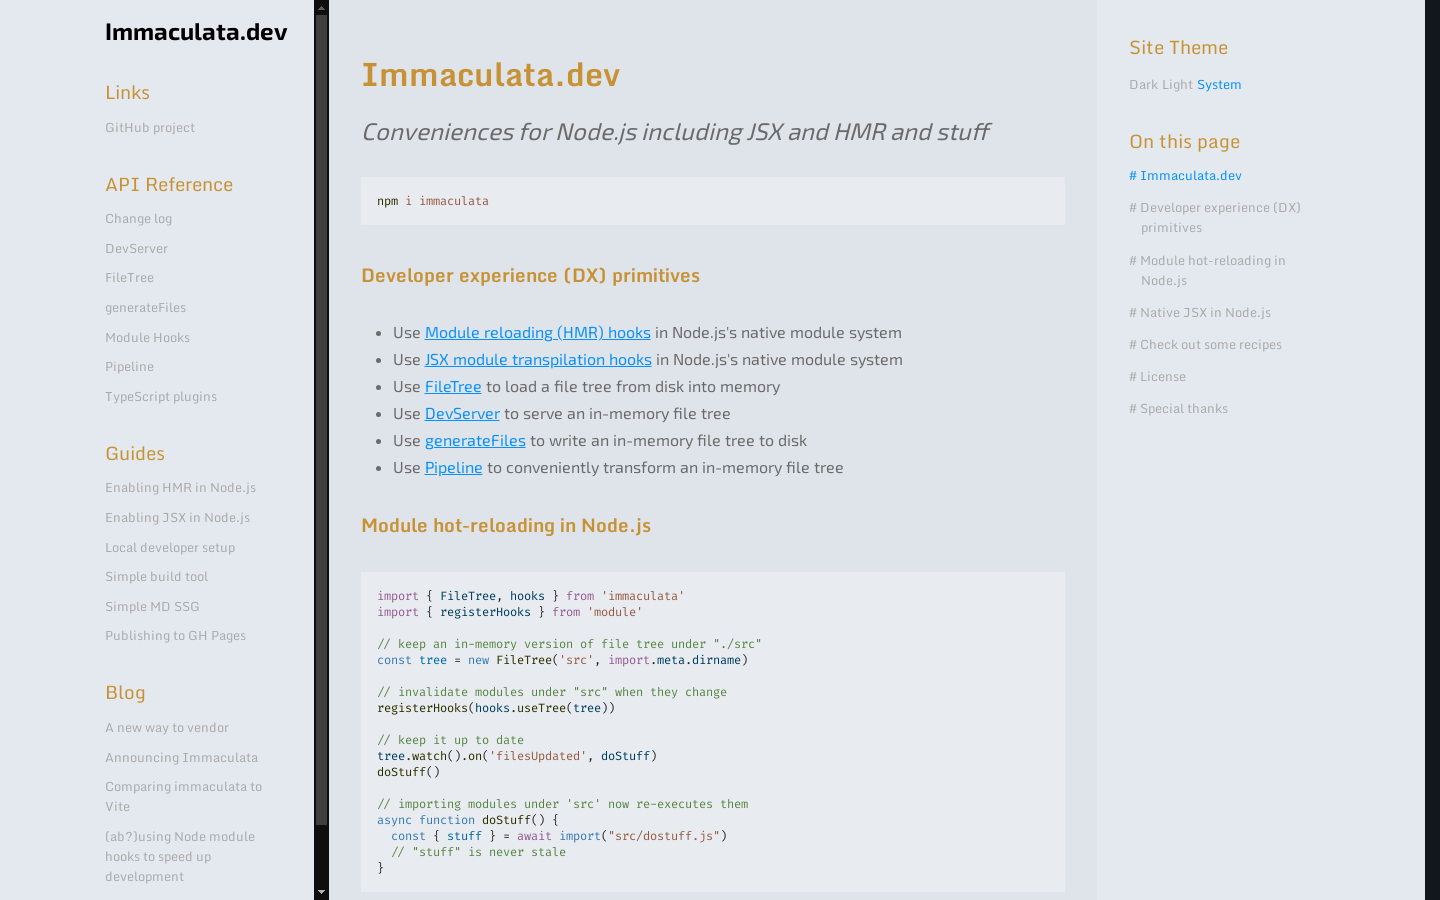1440x900 pixels.
Task: Jump to # Immaculata.dev page anchor
Action: [1186, 176]
